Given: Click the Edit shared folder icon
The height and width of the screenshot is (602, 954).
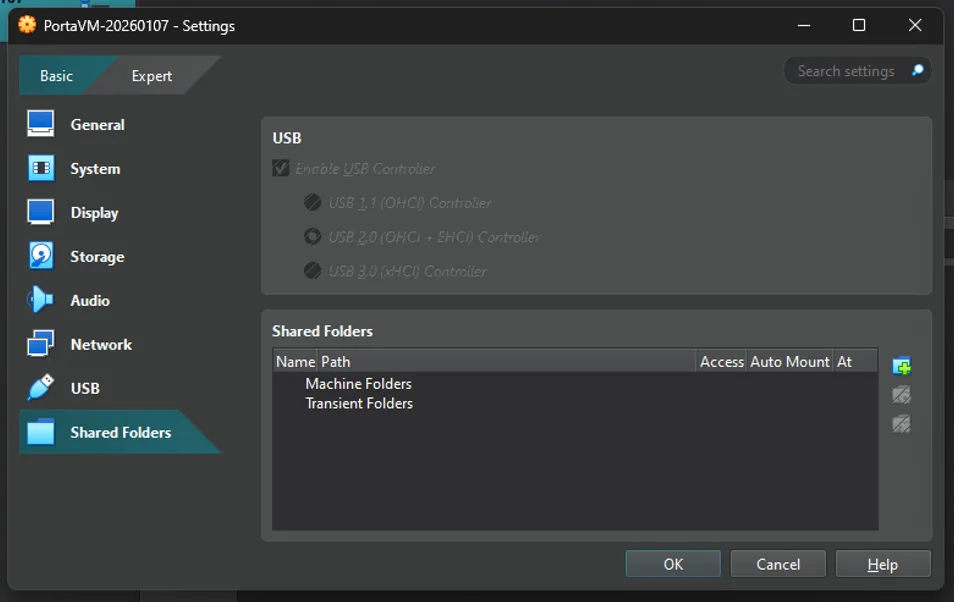Looking at the screenshot, I should (901, 394).
